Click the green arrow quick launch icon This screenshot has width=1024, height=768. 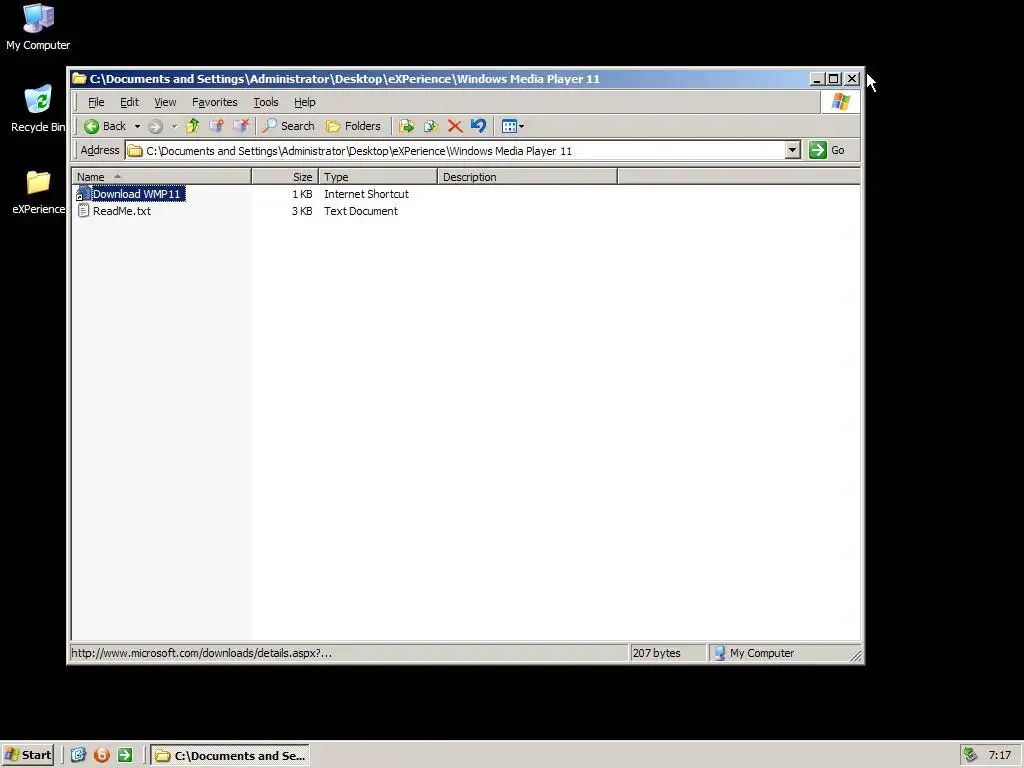click(x=125, y=755)
